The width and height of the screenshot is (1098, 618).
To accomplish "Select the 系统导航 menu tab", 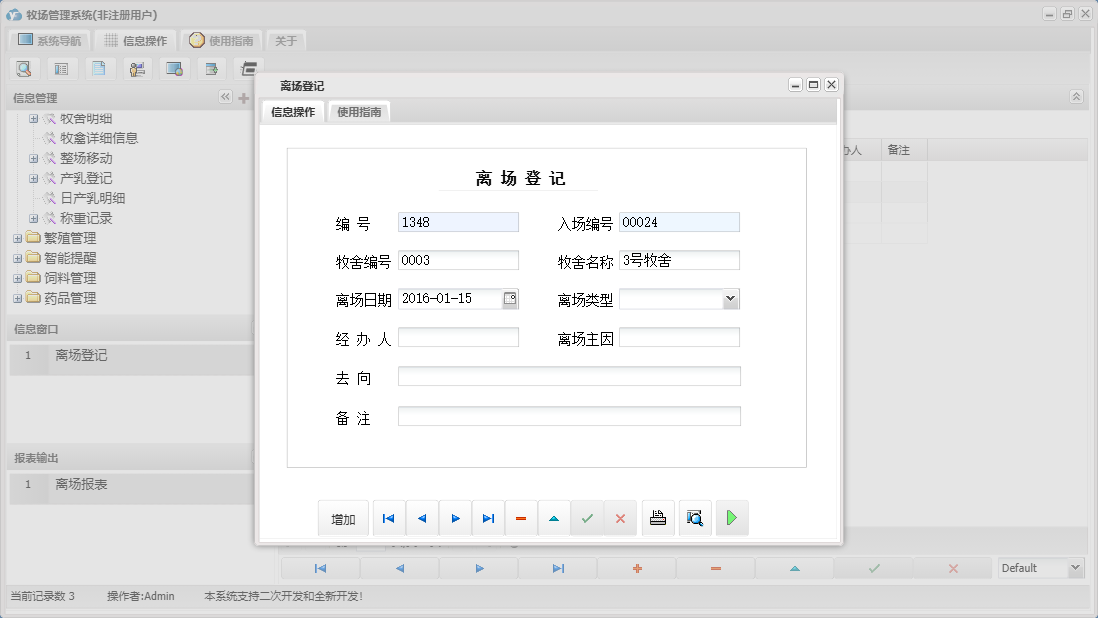I will pos(48,41).
